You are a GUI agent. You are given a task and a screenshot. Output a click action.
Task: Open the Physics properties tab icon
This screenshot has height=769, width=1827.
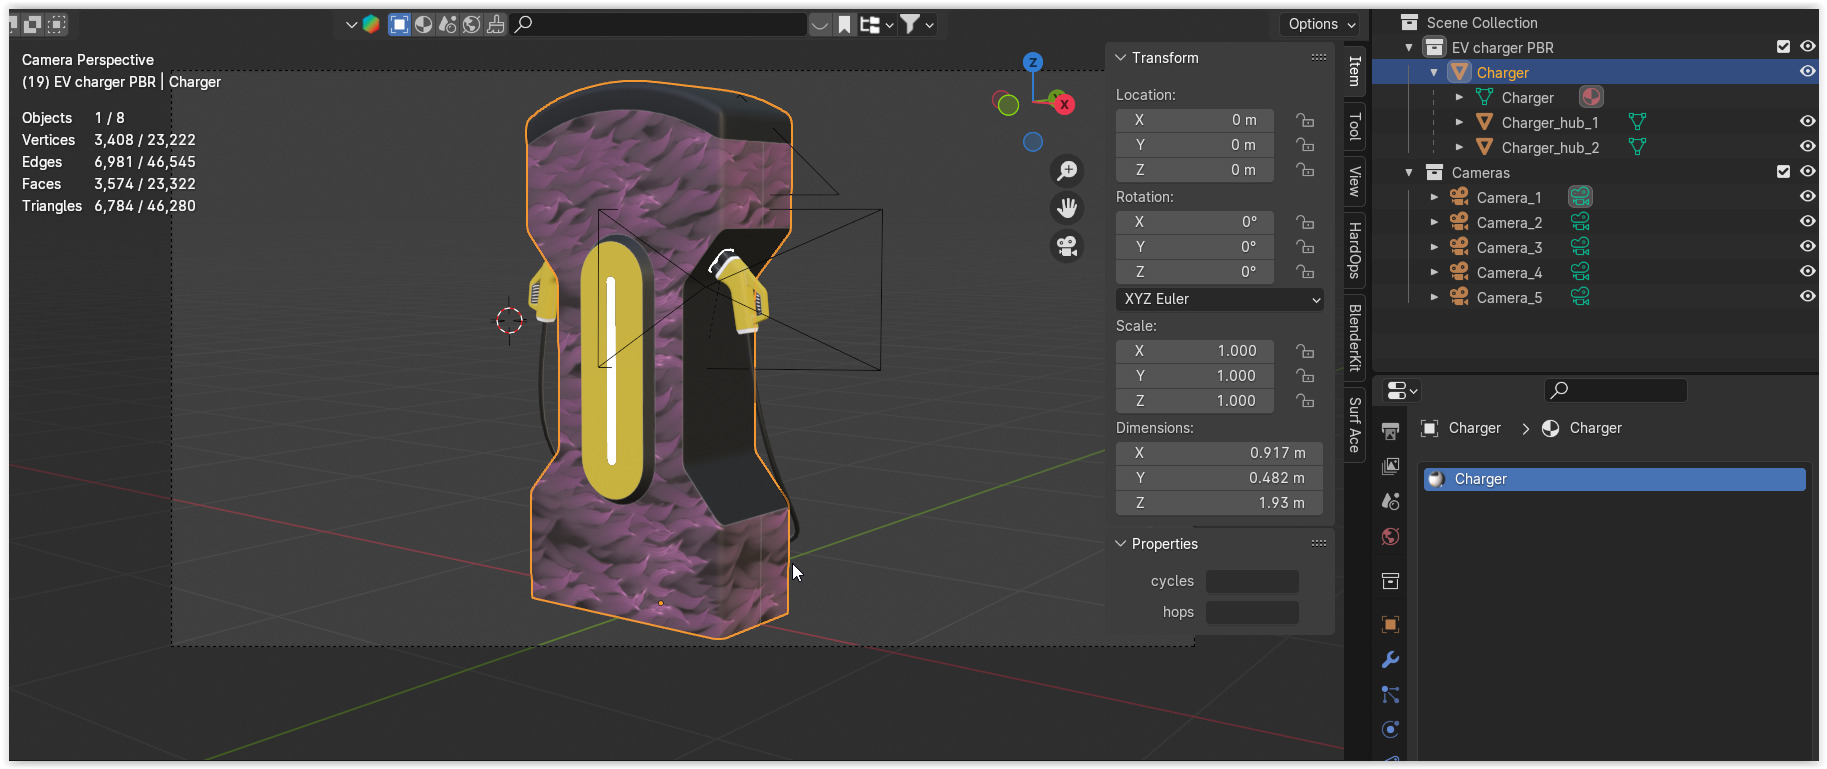(x=1390, y=730)
